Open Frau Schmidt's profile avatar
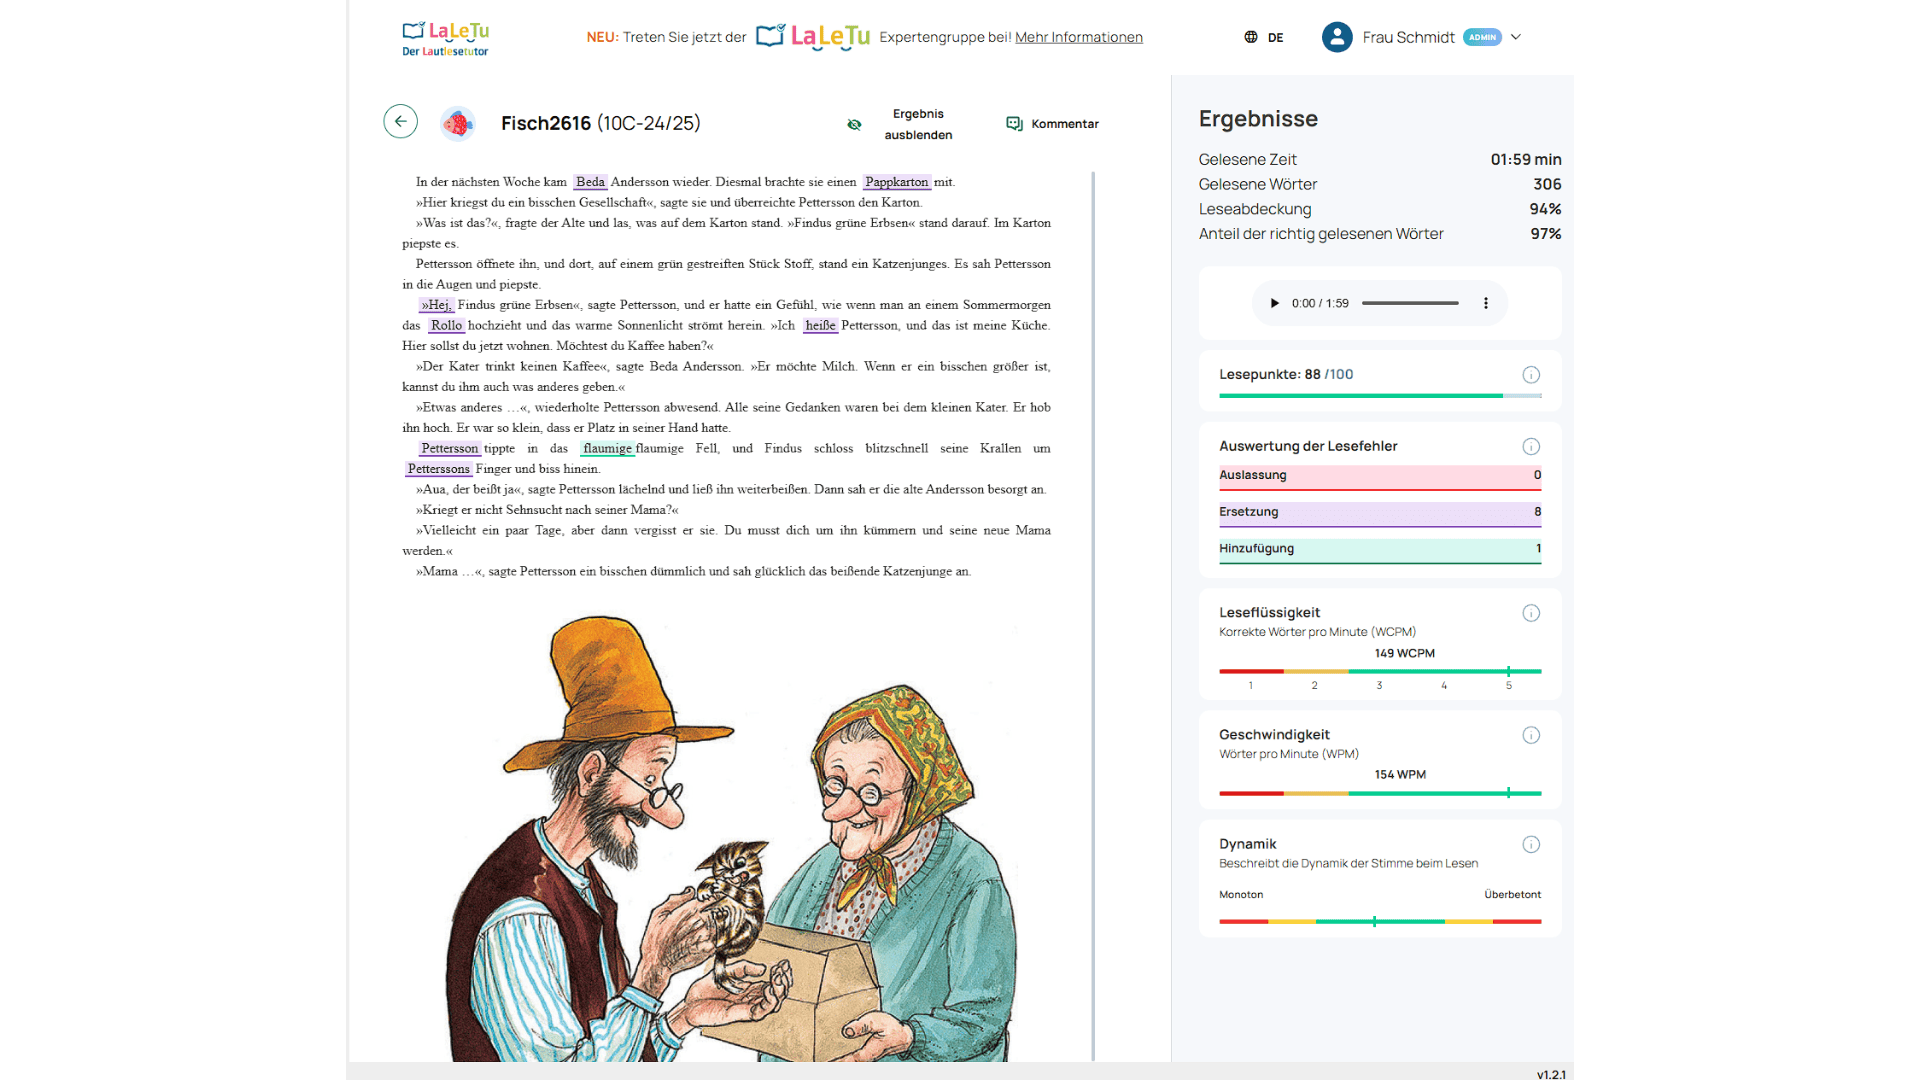 pyautogui.click(x=1337, y=37)
